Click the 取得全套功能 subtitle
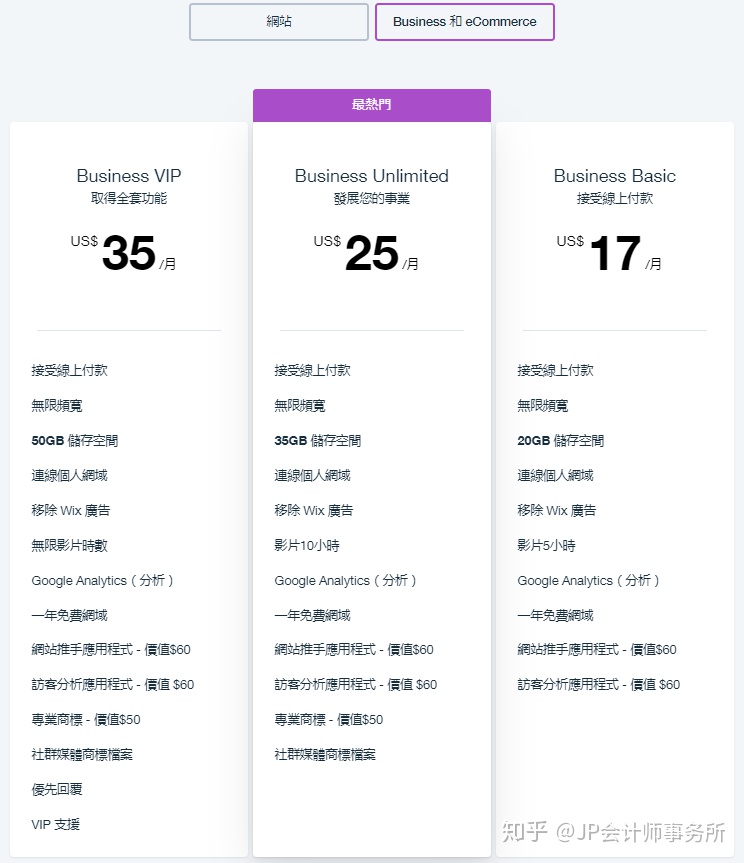The width and height of the screenshot is (744, 863). pyautogui.click(x=129, y=198)
